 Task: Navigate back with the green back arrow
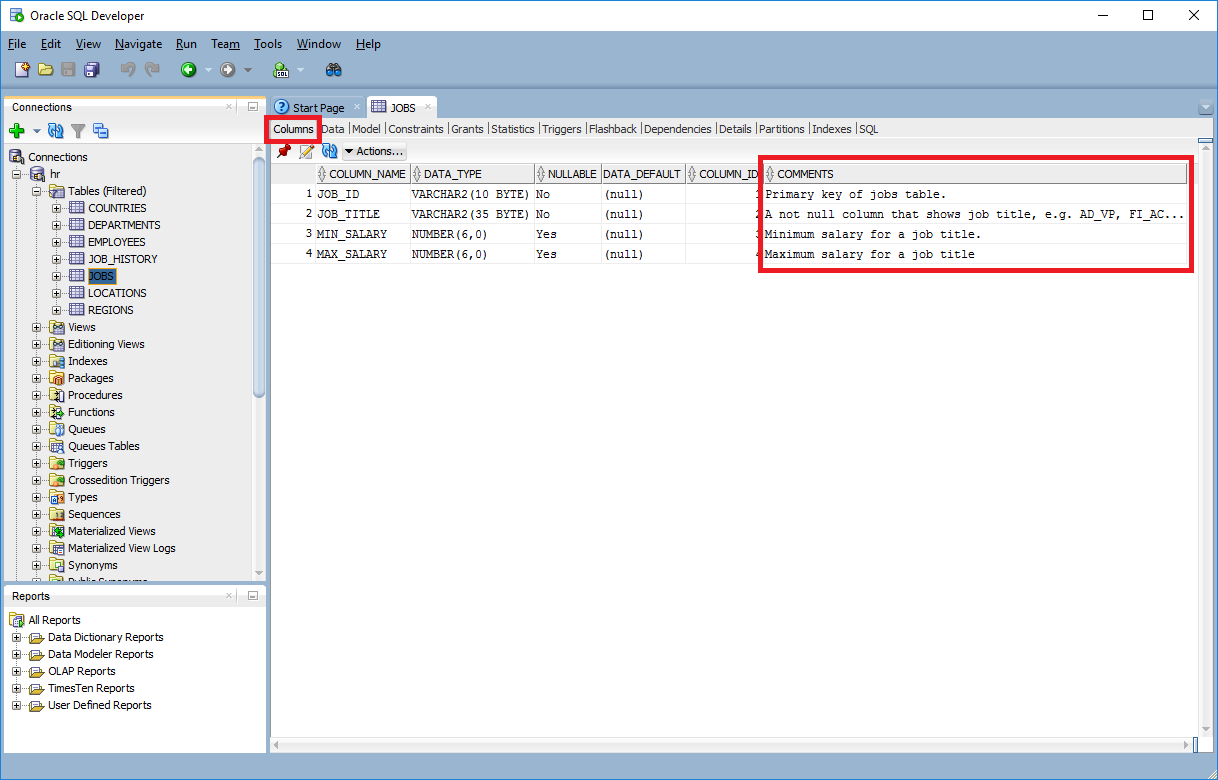click(x=189, y=70)
